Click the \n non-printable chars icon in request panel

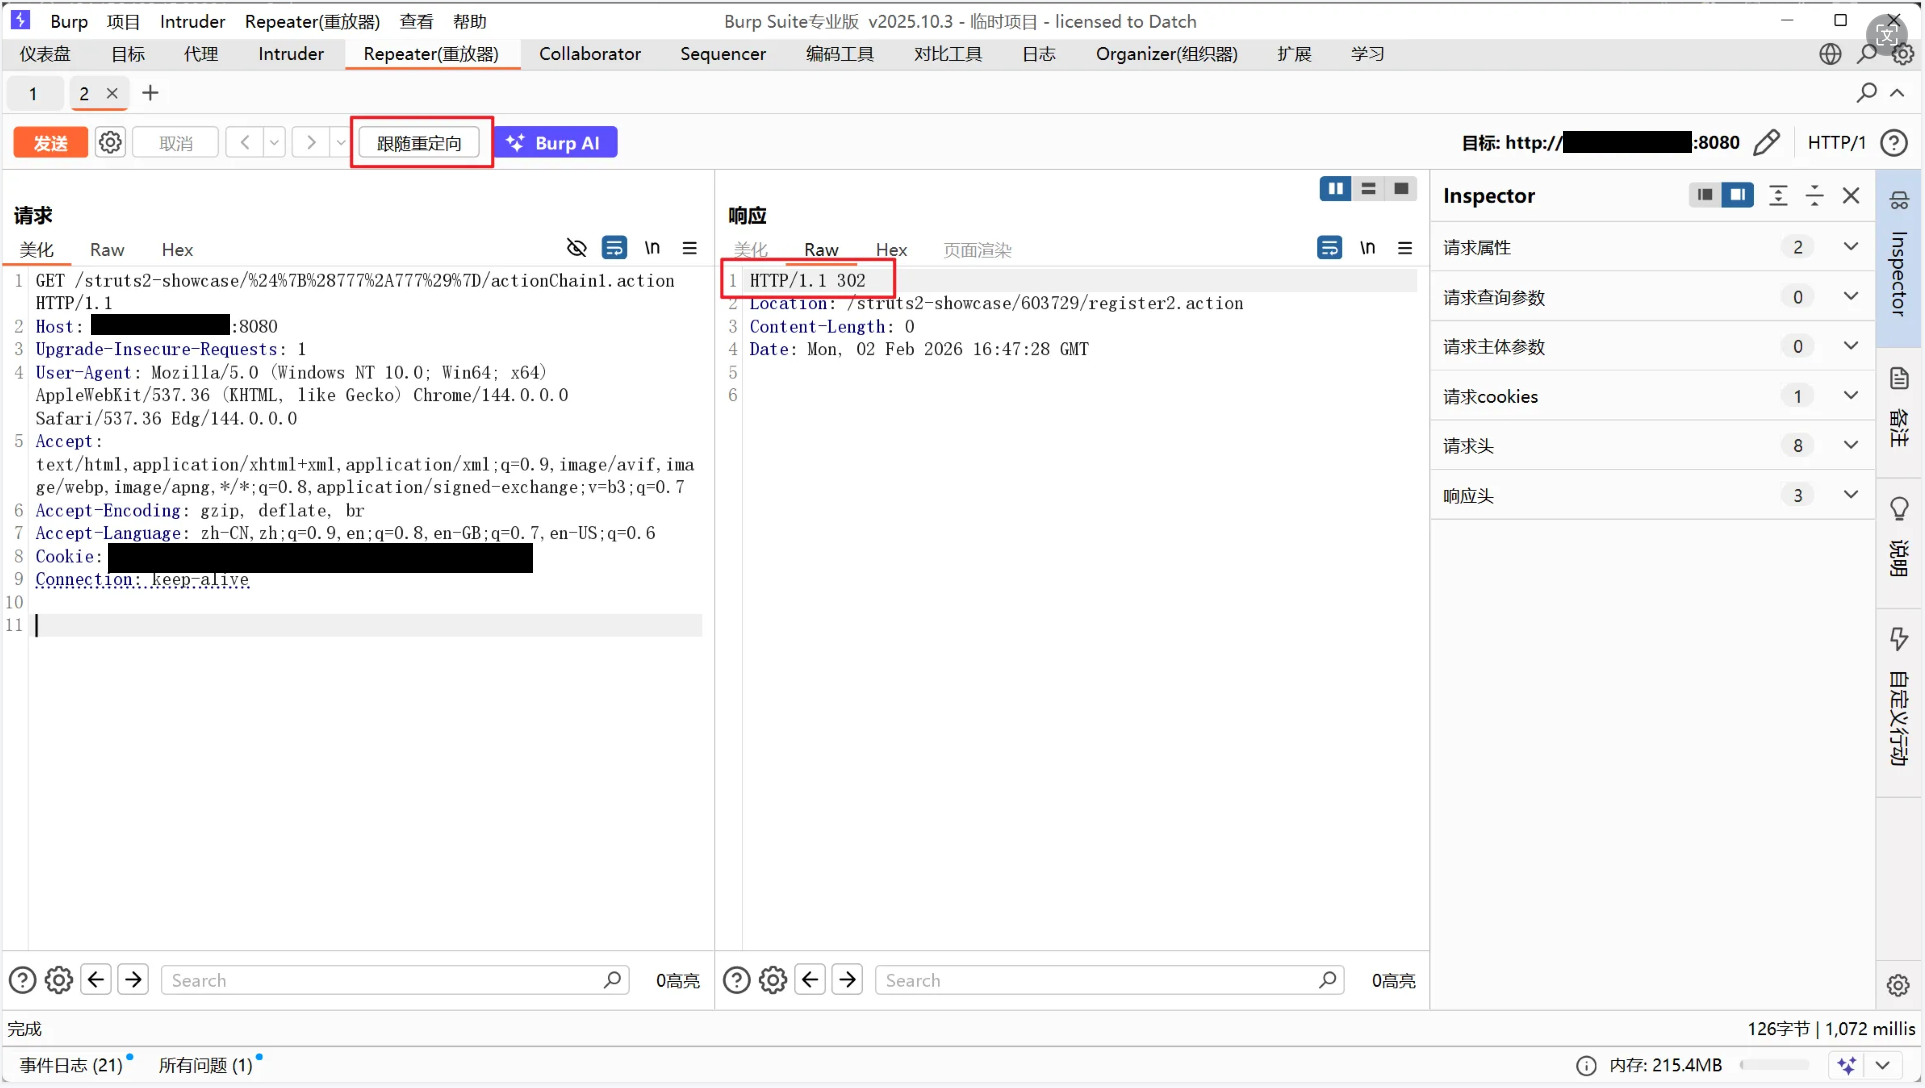[652, 248]
